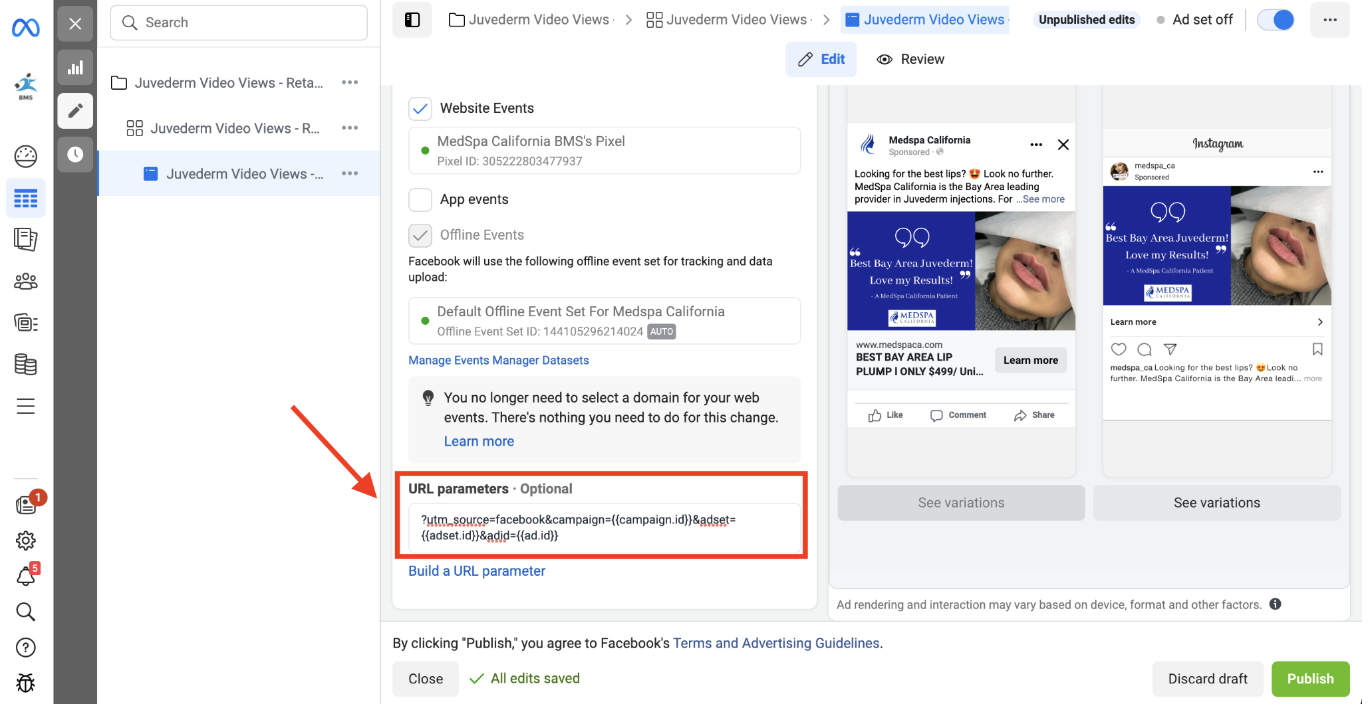Click the ellipsis on the Facebook ad preview
The image size is (1368, 706).
(x=1037, y=145)
